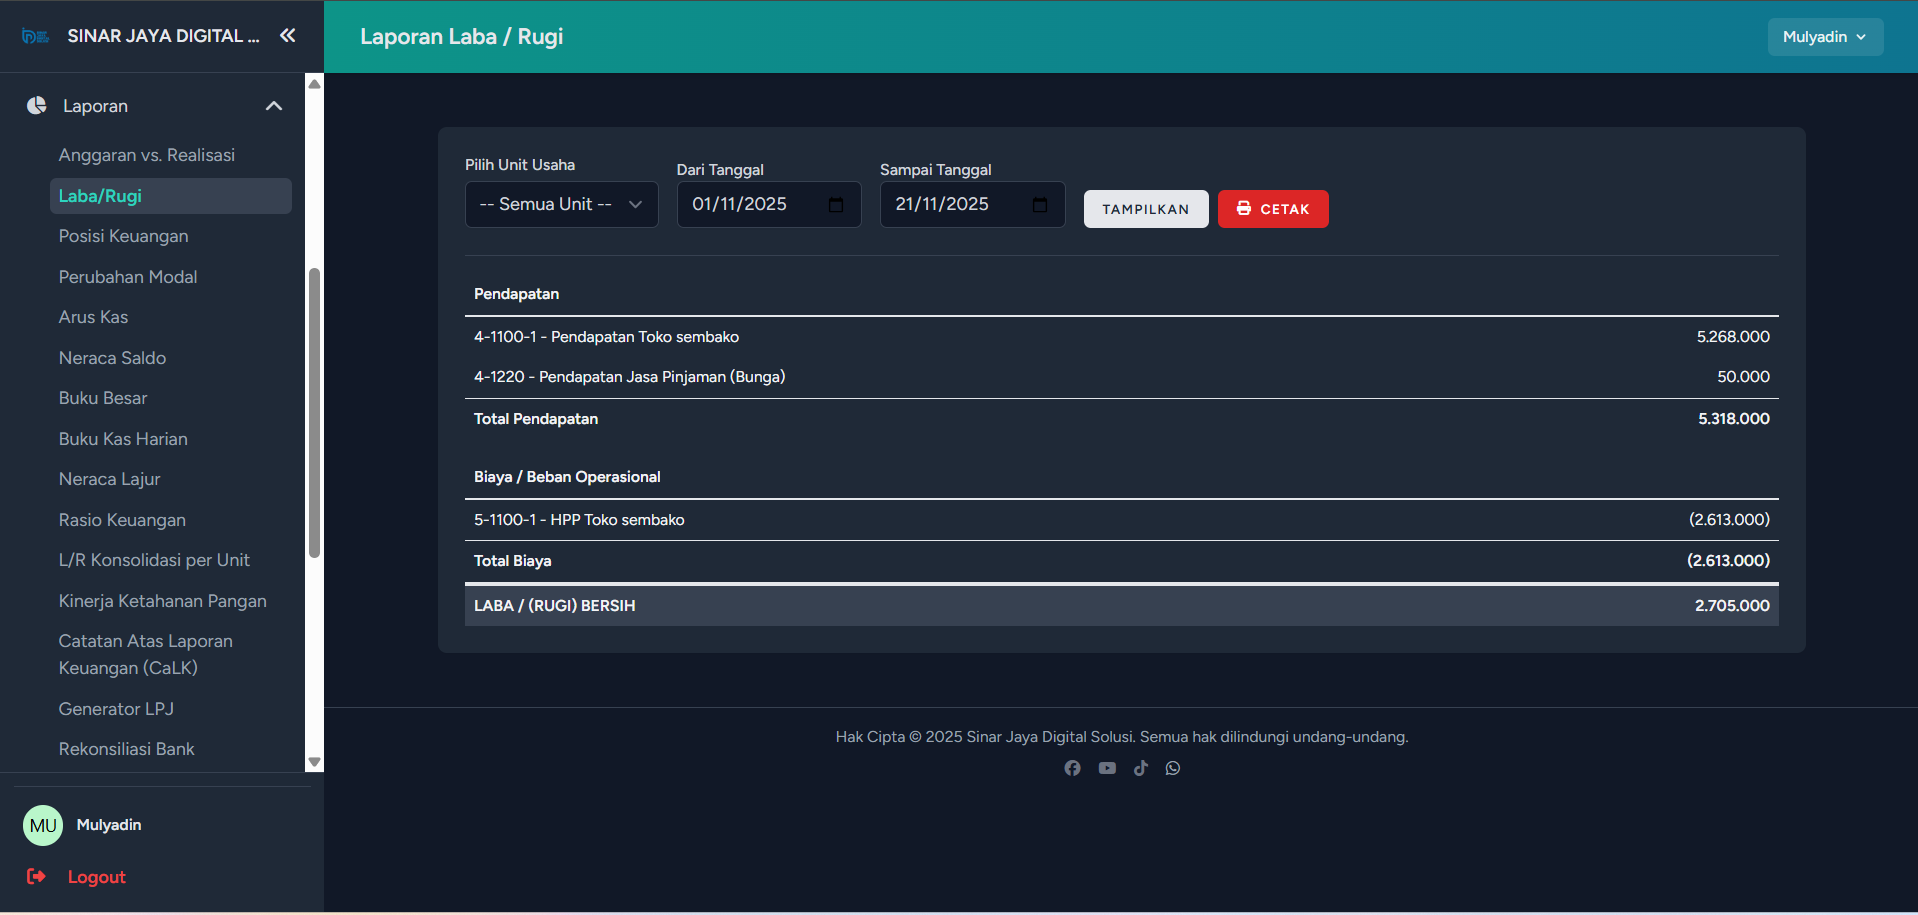Click the Sinar Jaya Digital logo icon
The image size is (1918, 915).
(36, 37)
